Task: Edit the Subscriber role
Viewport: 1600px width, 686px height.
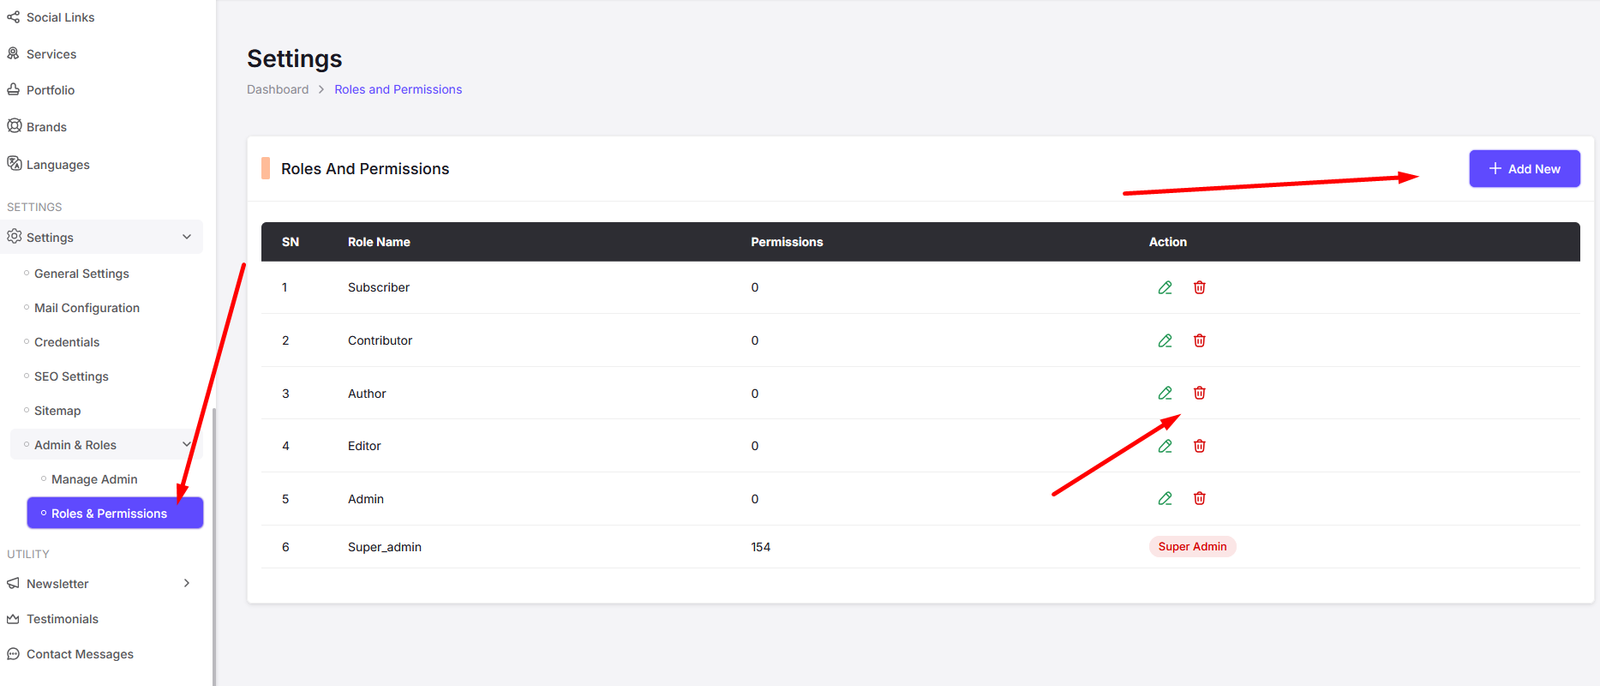Action: 1165,288
